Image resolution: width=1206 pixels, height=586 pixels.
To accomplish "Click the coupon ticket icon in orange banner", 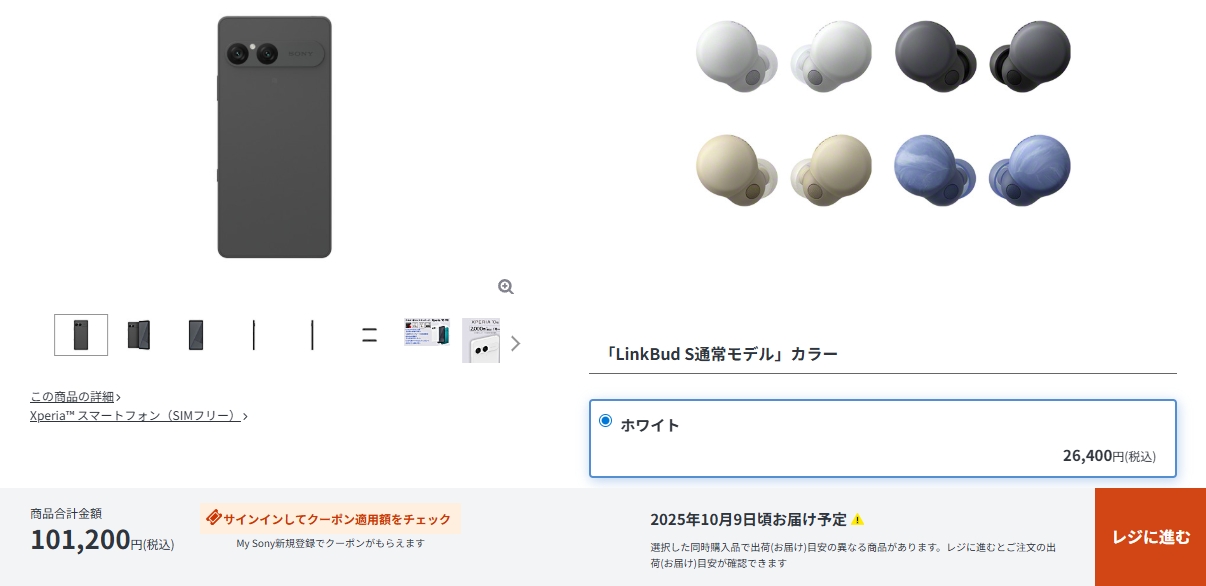I will point(213,518).
